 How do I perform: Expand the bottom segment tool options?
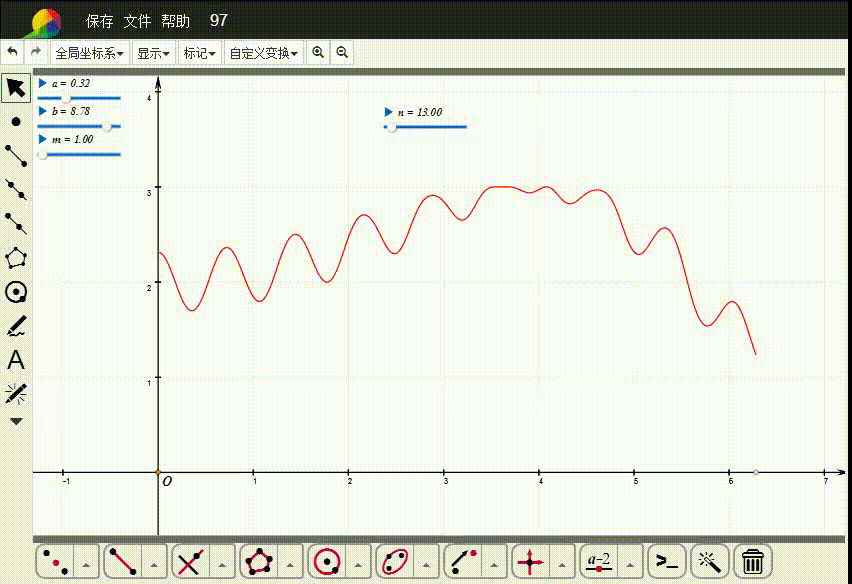154,564
